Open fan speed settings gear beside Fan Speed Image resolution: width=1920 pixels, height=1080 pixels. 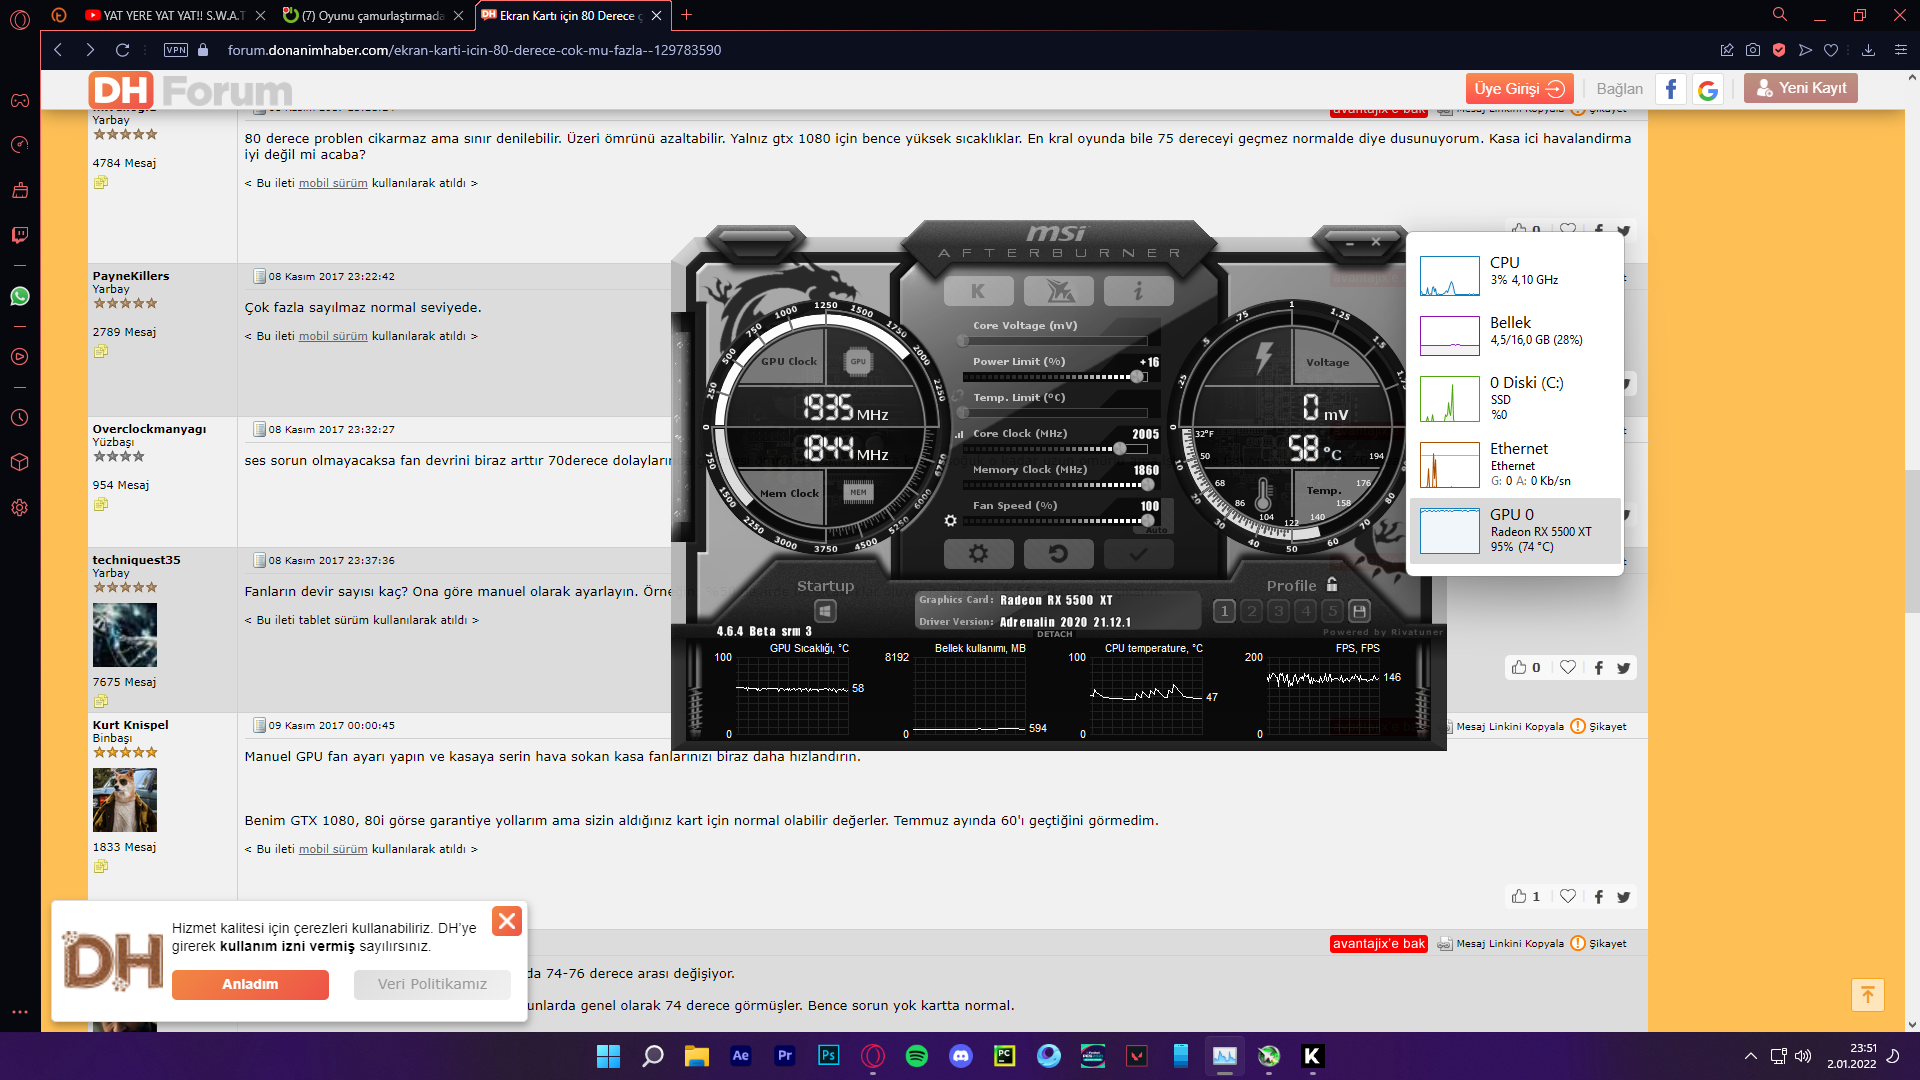click(950, 521)
